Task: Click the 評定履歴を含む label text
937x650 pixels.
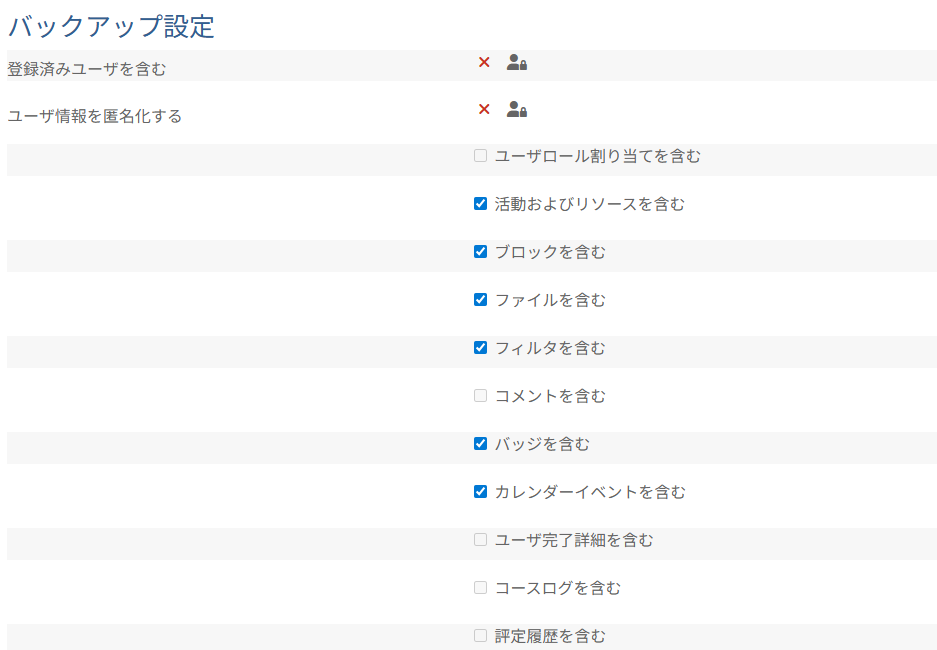Action: (550, 636)
